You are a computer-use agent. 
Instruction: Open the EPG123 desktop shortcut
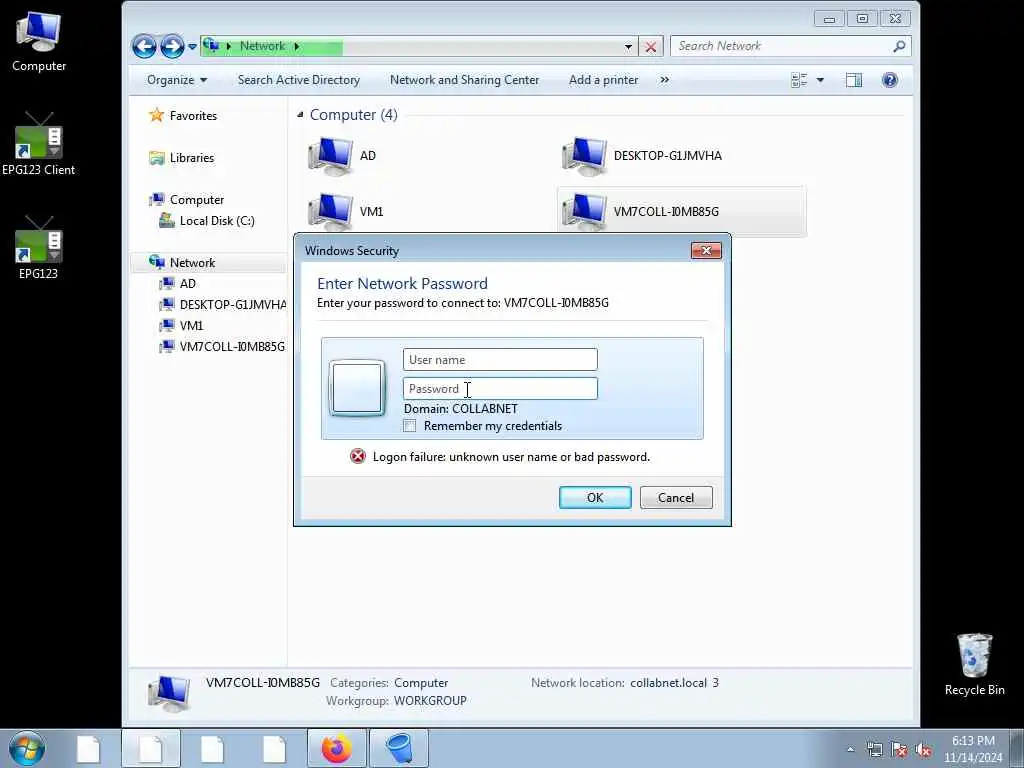(x=39, y=249)
